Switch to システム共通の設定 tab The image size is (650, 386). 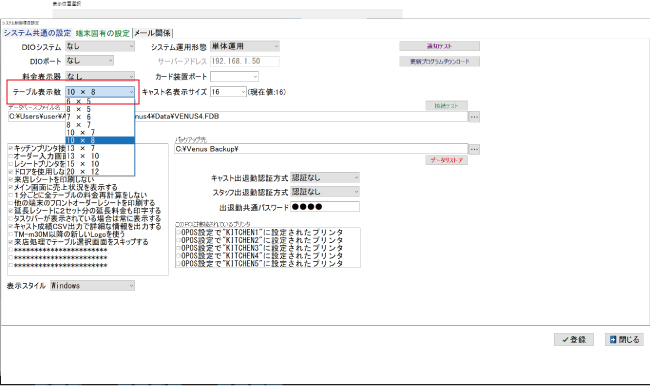(x=37, y=33)
